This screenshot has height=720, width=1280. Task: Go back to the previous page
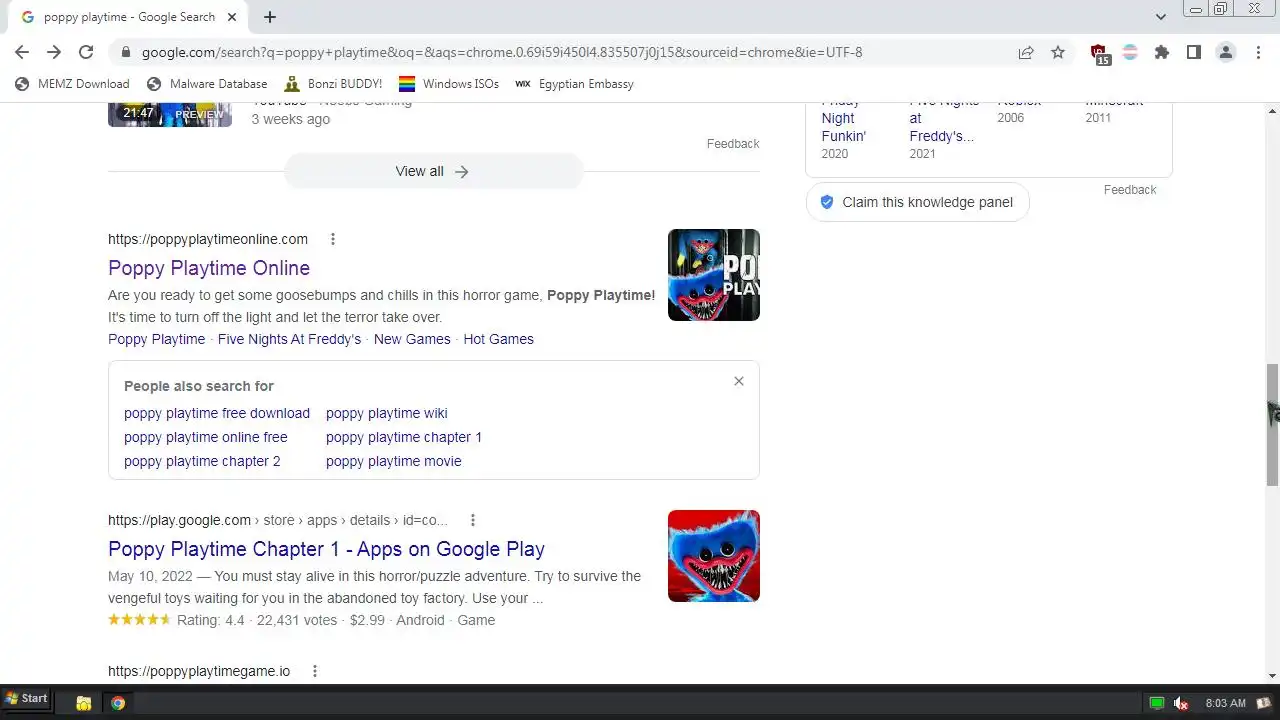[x=22, y=52]
